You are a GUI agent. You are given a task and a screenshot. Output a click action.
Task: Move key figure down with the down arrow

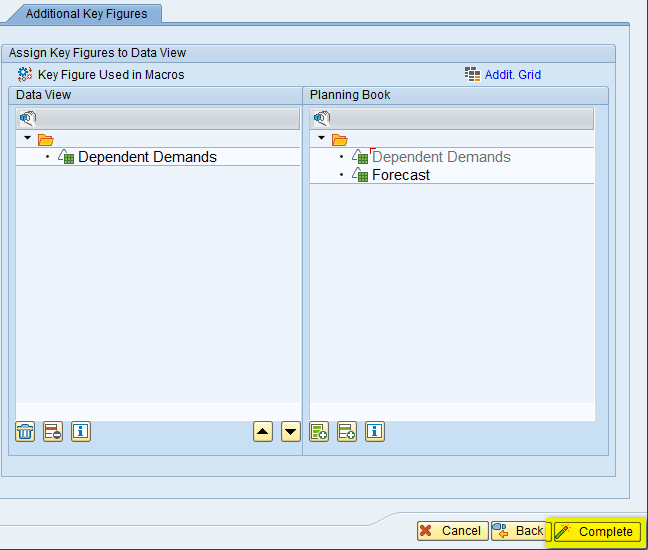291,432
